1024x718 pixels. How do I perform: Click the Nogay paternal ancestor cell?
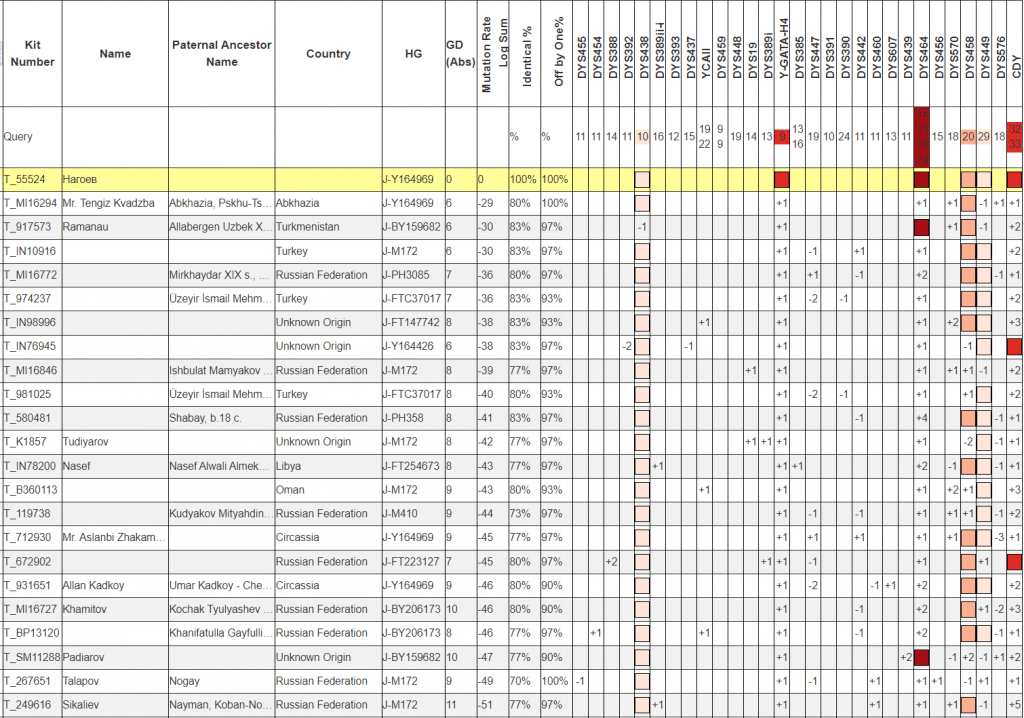(x=185, y=682)
